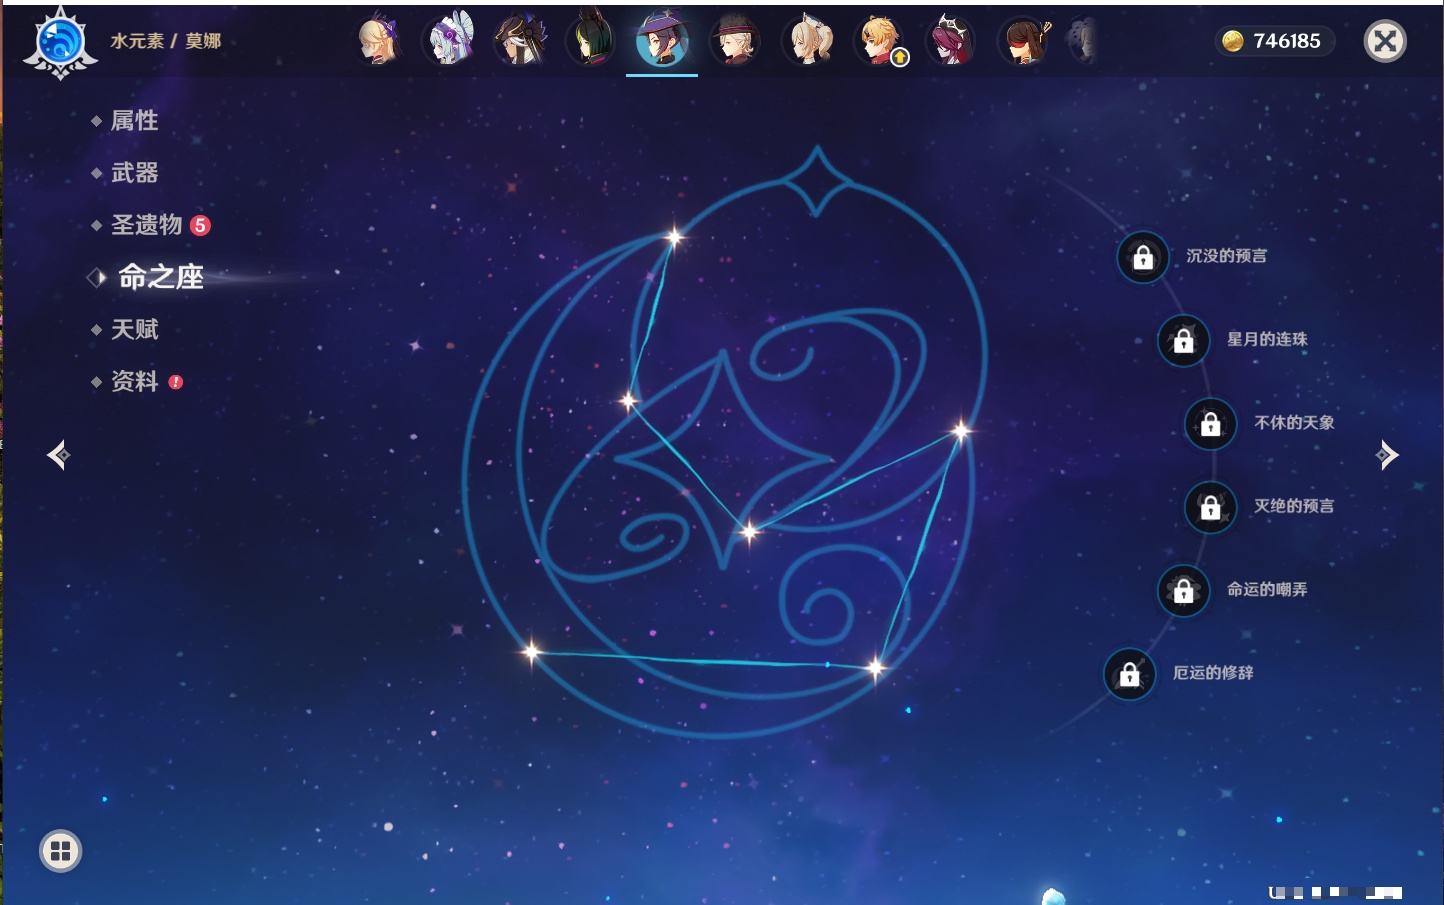Open the 武器 weapon menu
Image resolution: width=1444 pixels, height=905 pixels.
click(x=134, y=173)
